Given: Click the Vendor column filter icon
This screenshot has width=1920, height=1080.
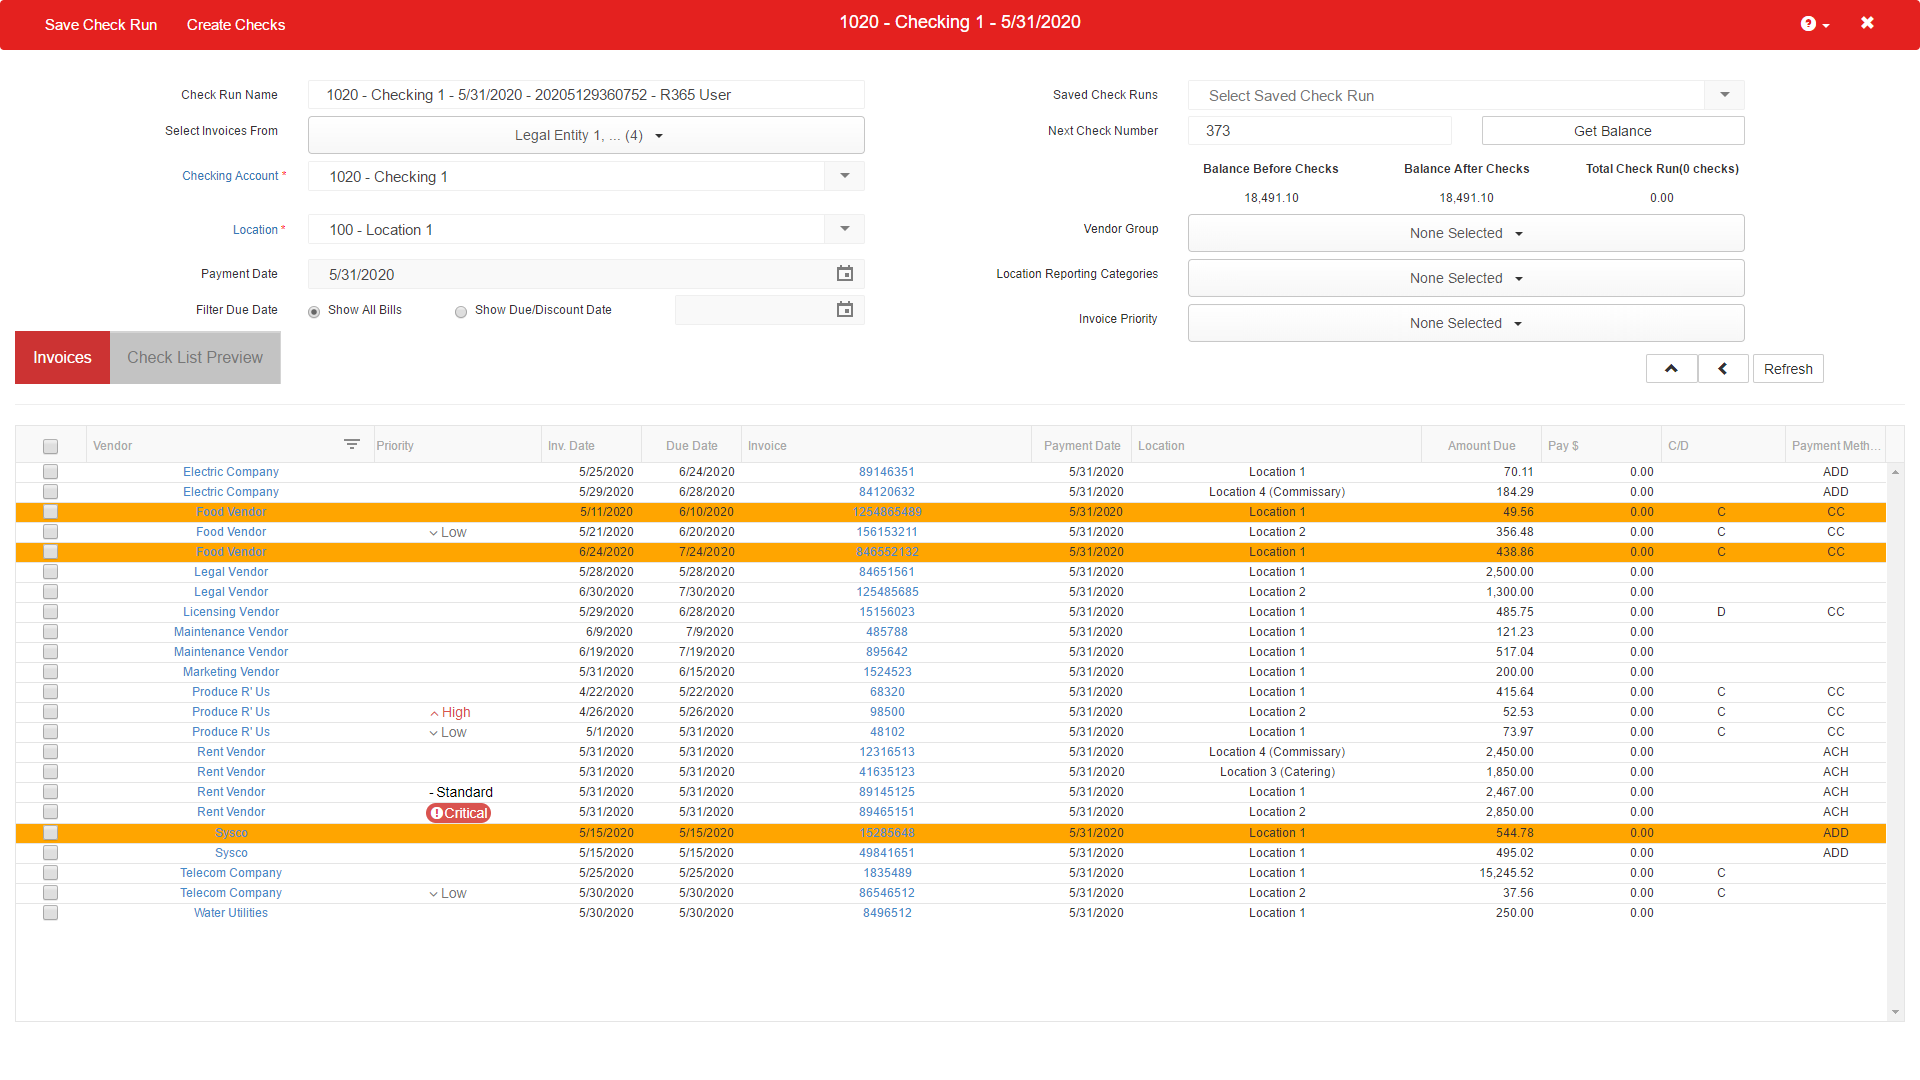Looking at the screenshot, I should (352, 445).
